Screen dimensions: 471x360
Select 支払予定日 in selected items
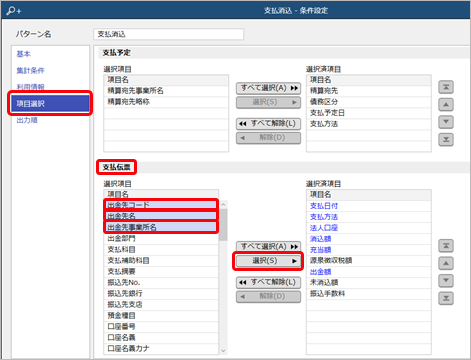pyautogui.click(x=369, y=113)
